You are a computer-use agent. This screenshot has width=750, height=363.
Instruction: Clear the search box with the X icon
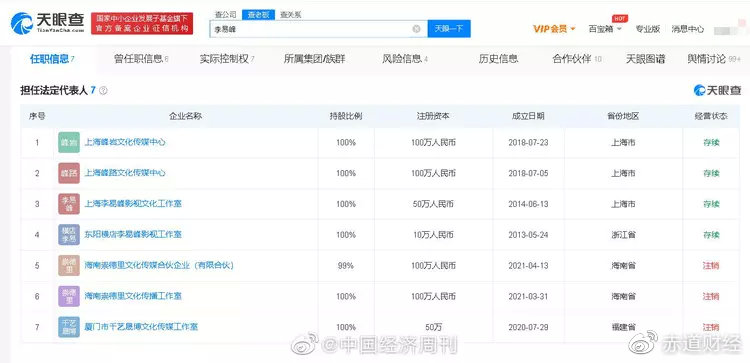pyautogui.click(x=416, y=29)
